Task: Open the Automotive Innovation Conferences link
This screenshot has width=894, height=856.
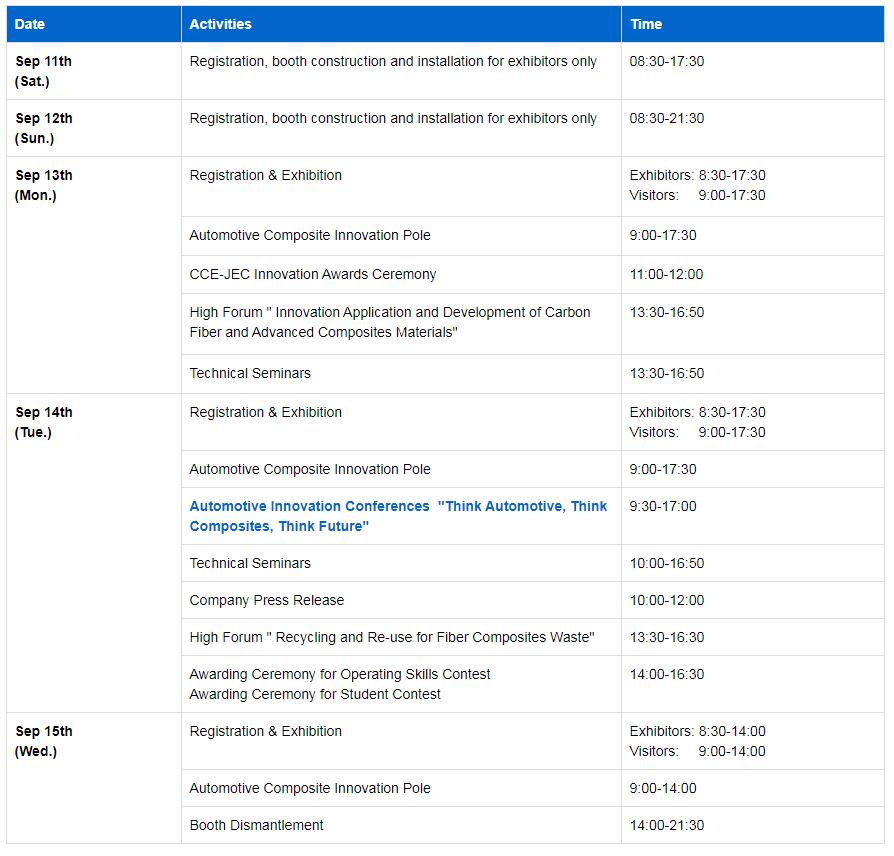Action: click(398, 516)
